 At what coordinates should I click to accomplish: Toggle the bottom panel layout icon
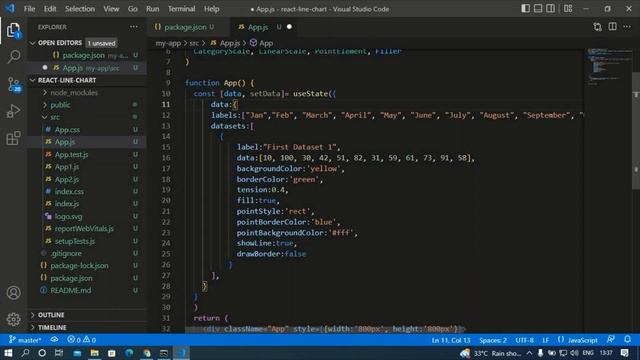click(538, 9)
